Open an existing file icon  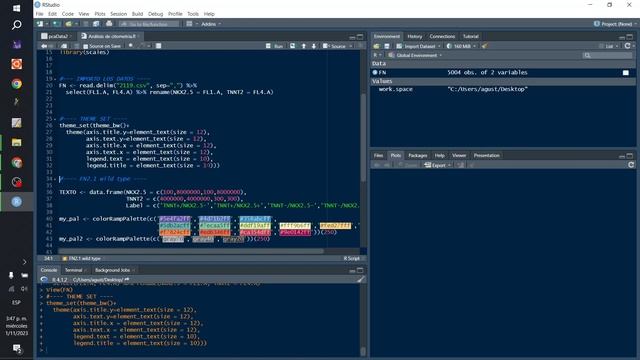pos(69,24)
